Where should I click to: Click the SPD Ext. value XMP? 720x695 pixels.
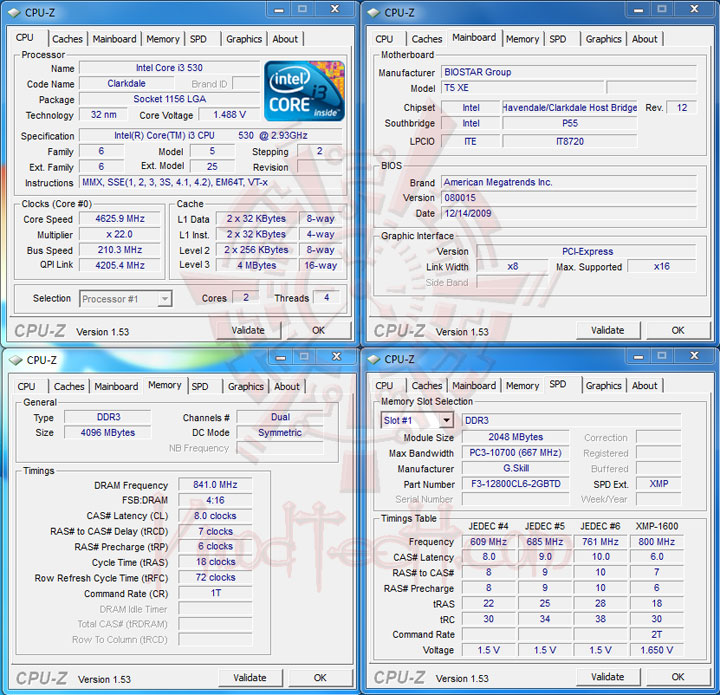tap(658, 484)
